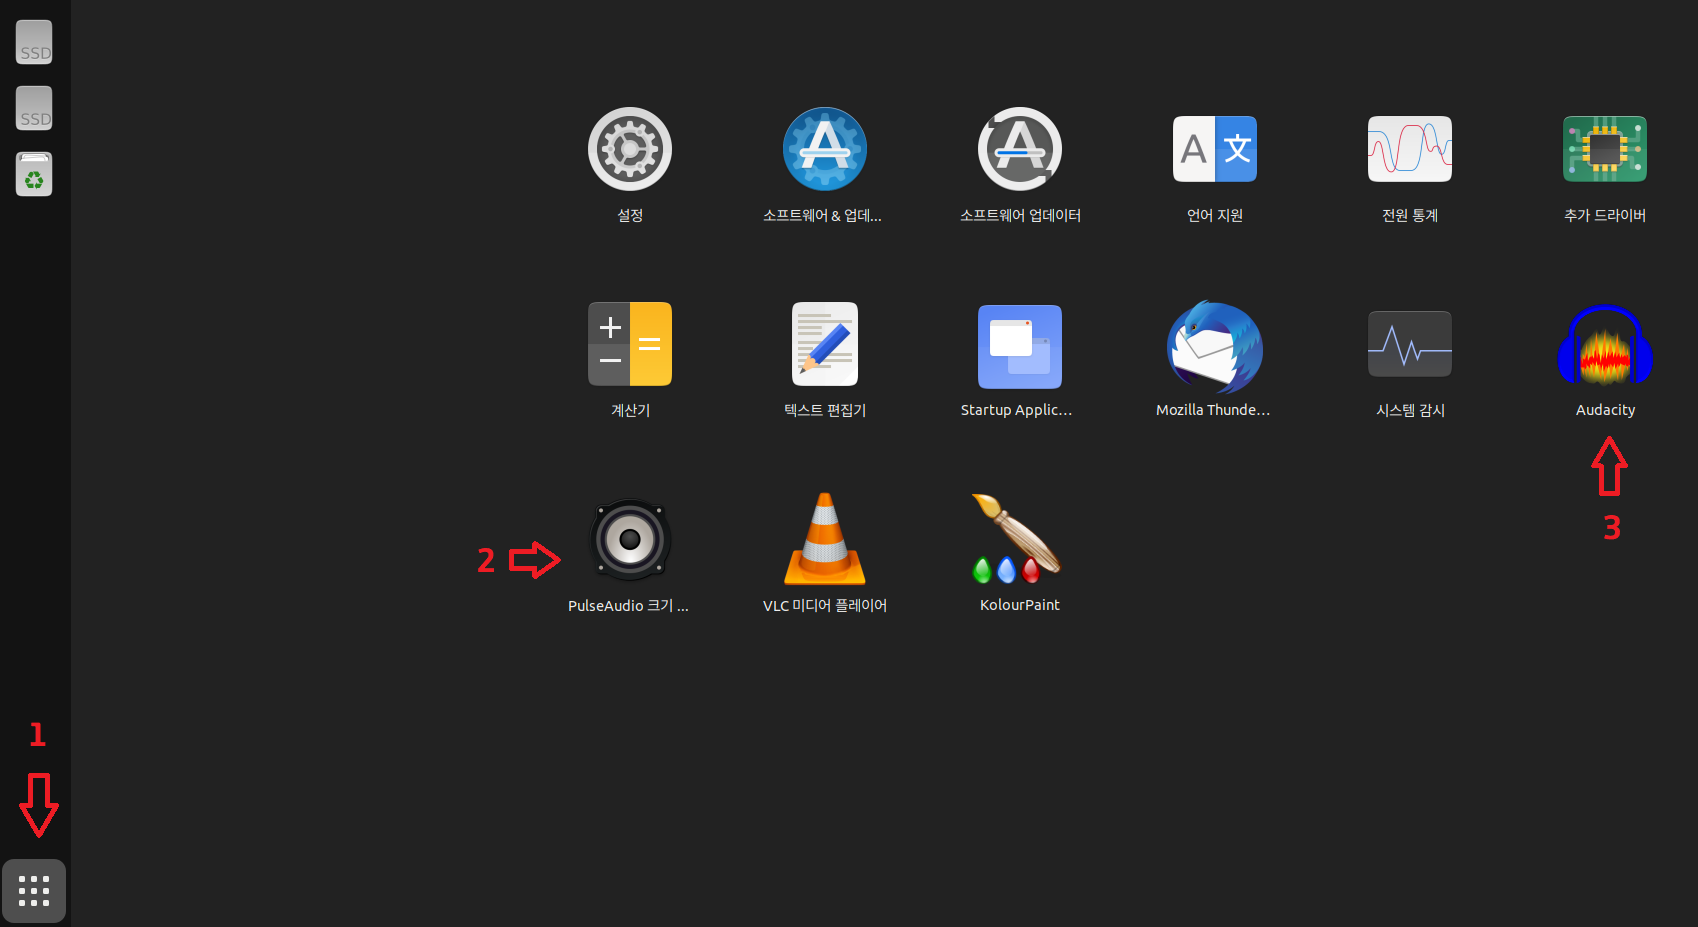The image size is (1698, 927).
Task: Click the 추가 드라이버 label
Action: 1605,215
